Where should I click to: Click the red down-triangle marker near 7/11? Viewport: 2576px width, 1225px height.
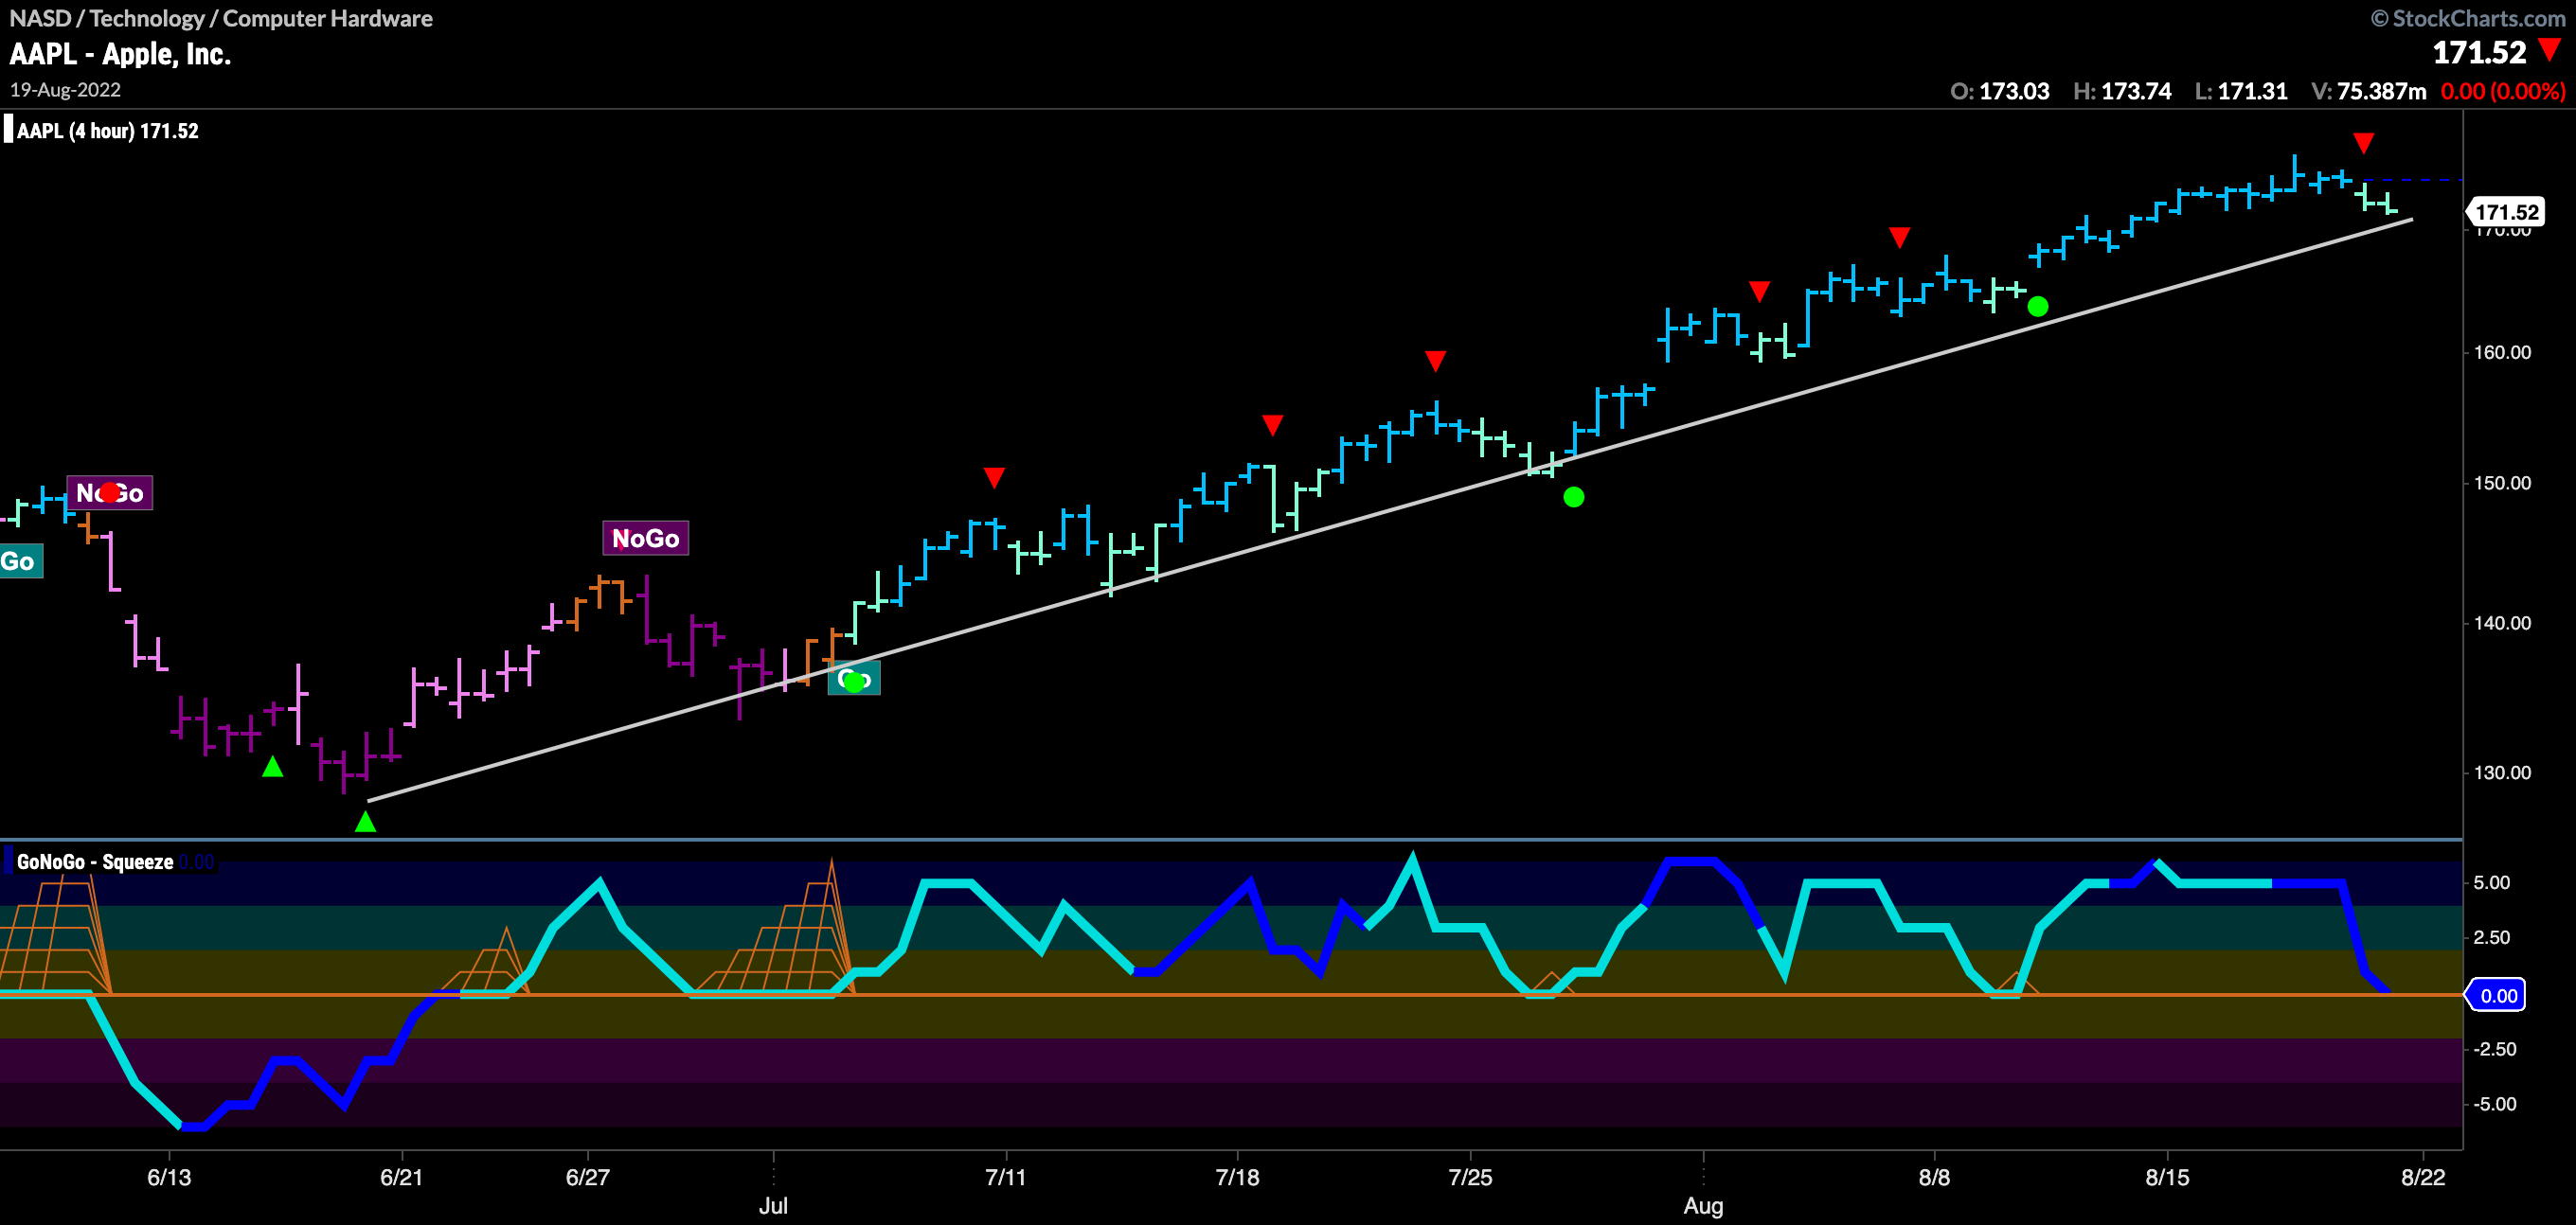click(994, 477)
